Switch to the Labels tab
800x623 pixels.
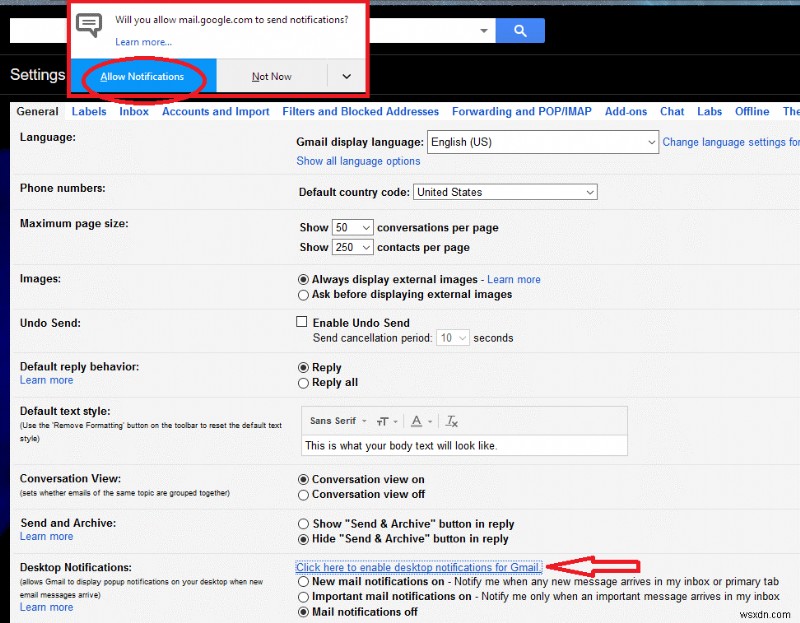point(88,111)
